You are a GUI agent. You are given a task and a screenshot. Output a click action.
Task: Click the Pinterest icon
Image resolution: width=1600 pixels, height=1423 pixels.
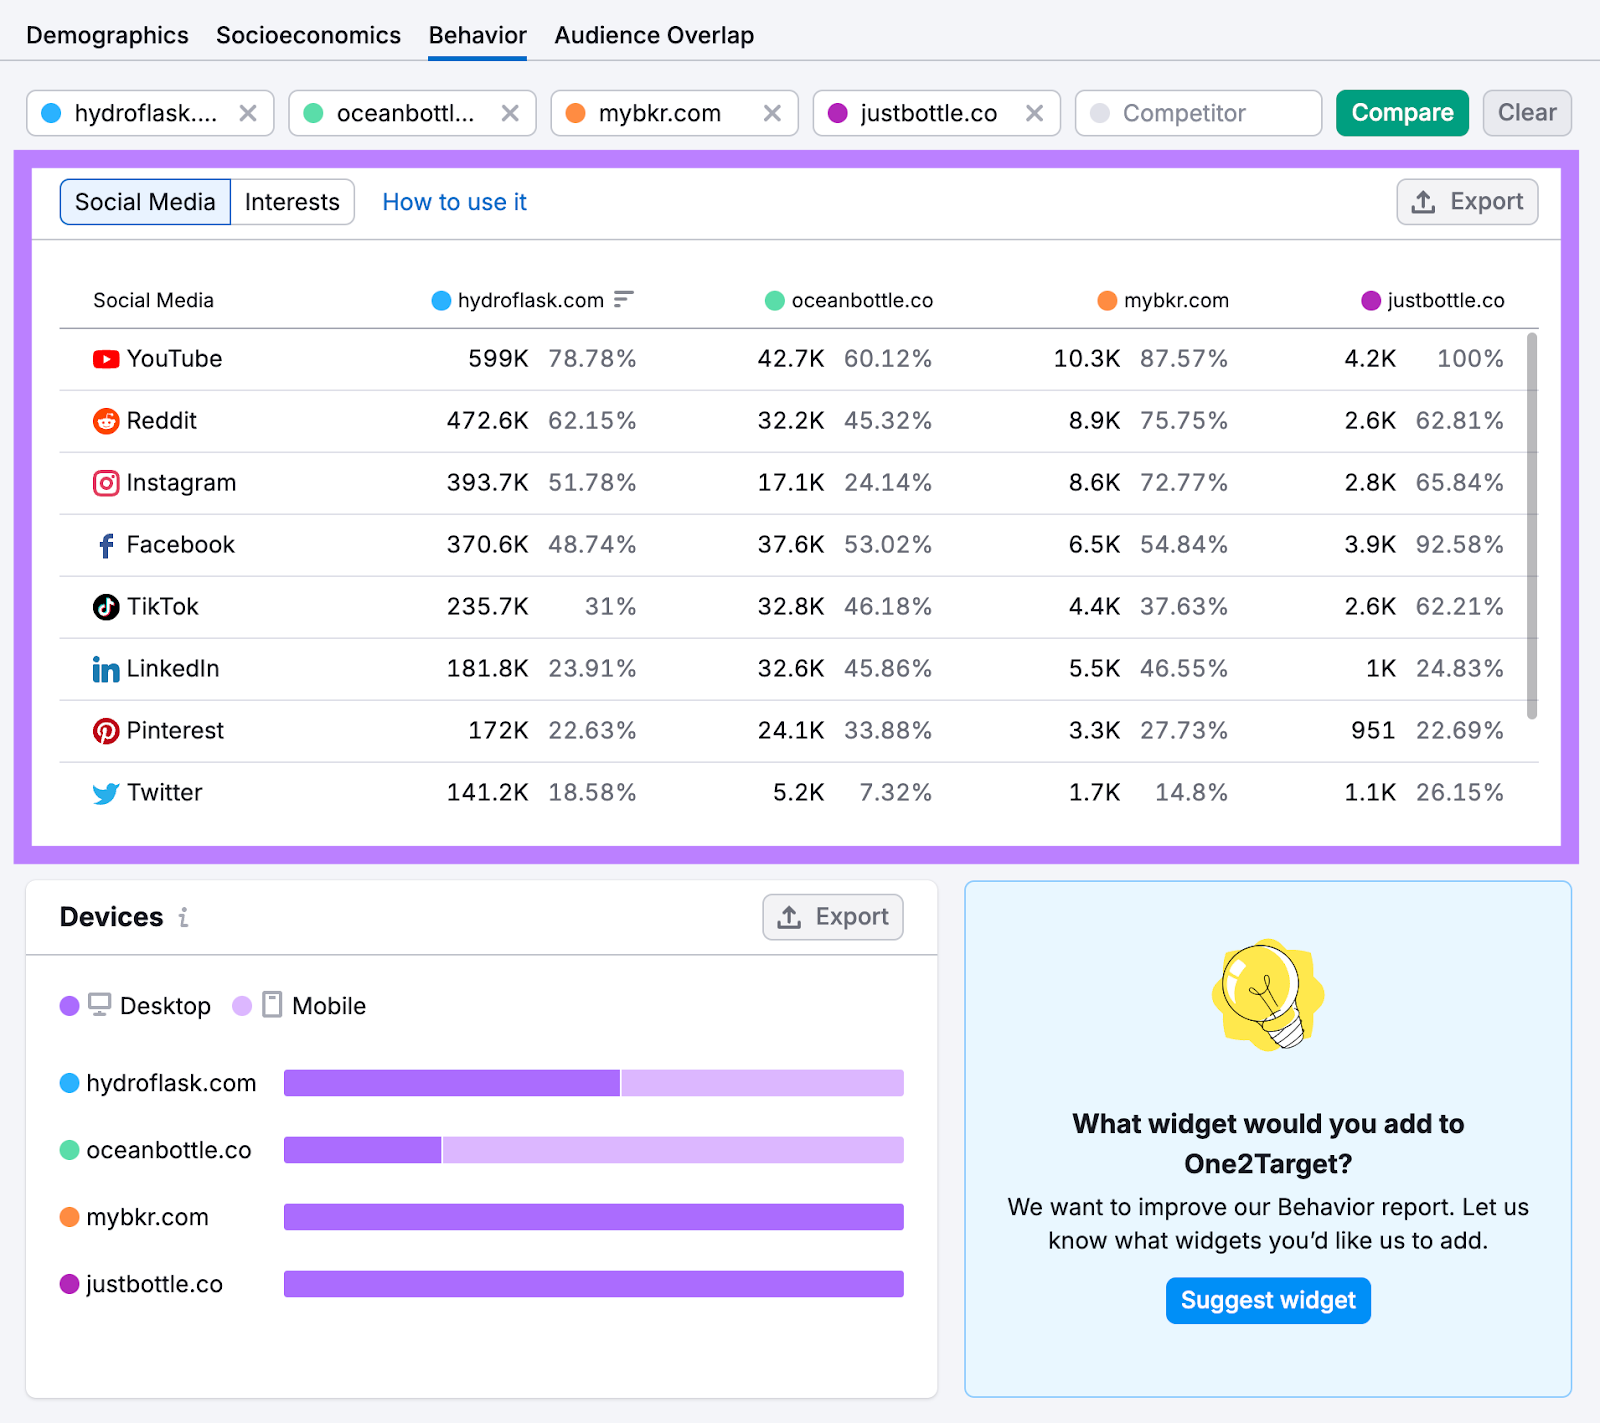click(104, 730)
